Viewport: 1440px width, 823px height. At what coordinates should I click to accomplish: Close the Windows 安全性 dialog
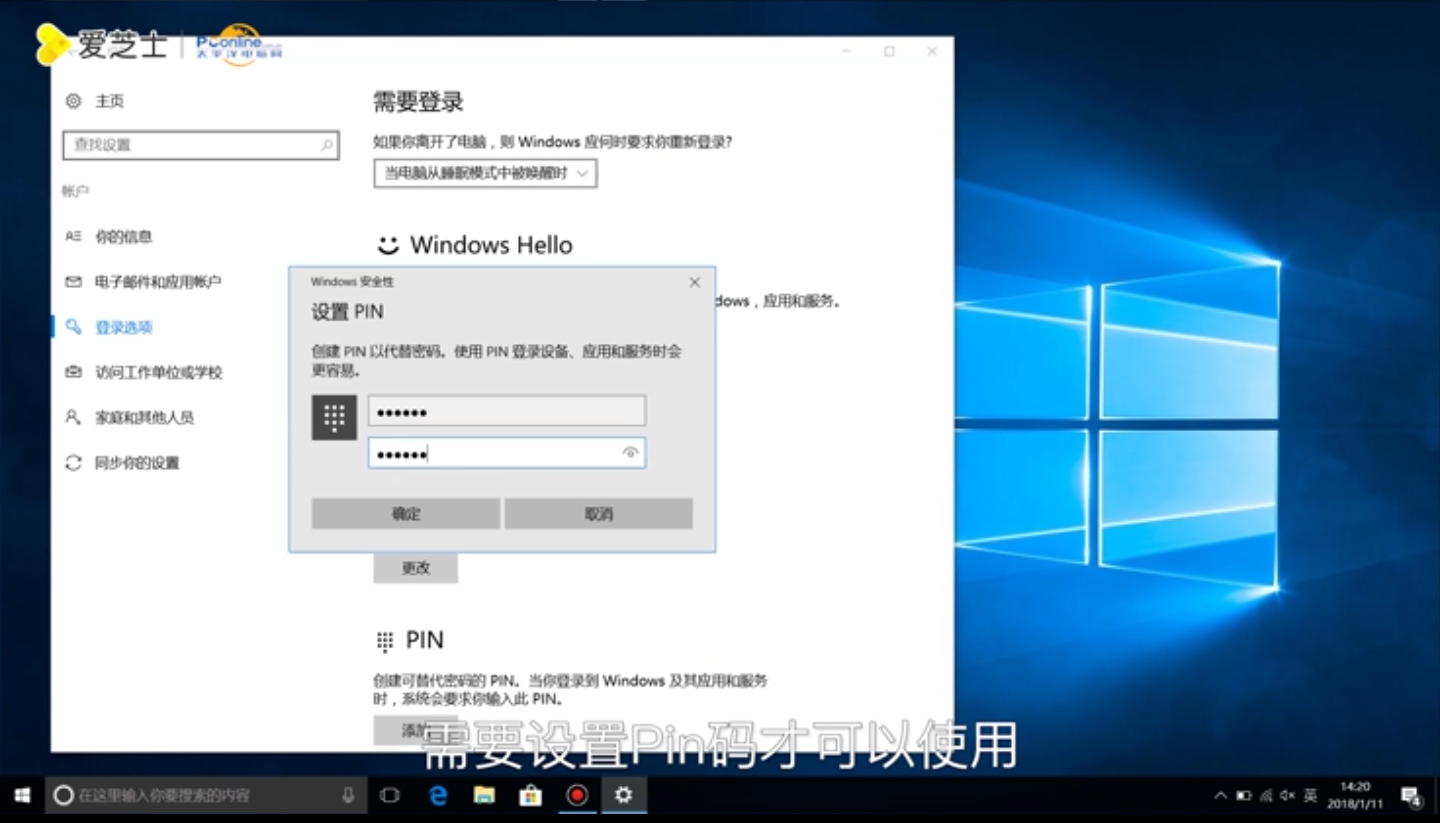695,283
